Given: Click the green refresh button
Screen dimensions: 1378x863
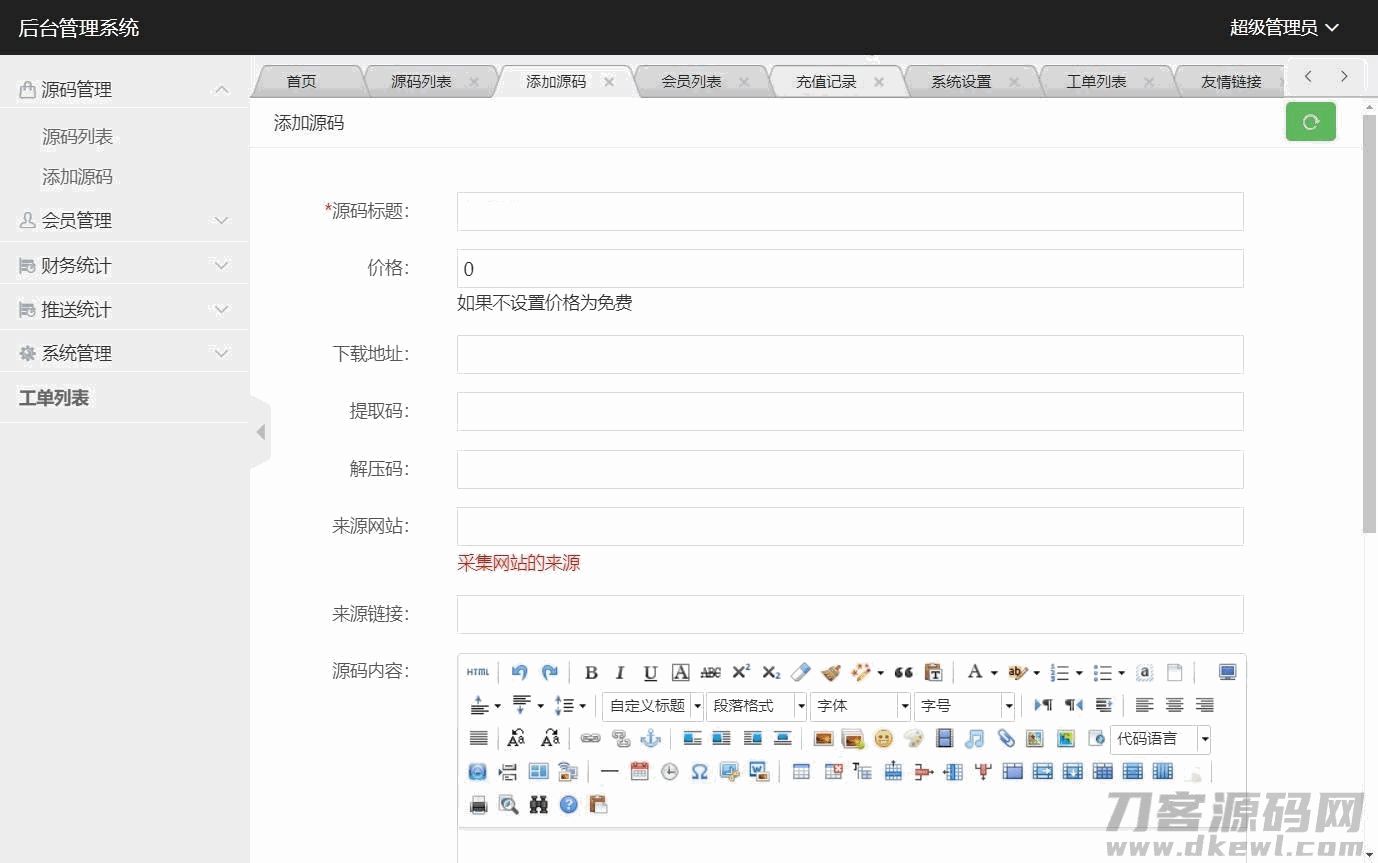Looking at the screenshot, I should click(1310, 123).
